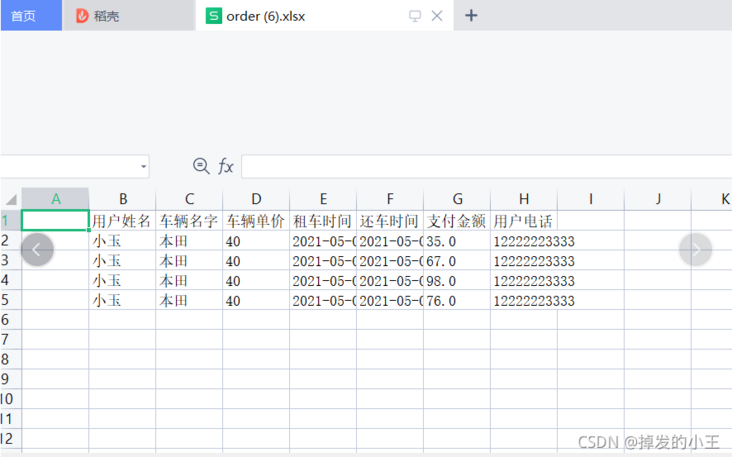The height and width of the screenshot is (457, 732).
Task: Click the 35.0 payment cell
Action: pos(457,241)
